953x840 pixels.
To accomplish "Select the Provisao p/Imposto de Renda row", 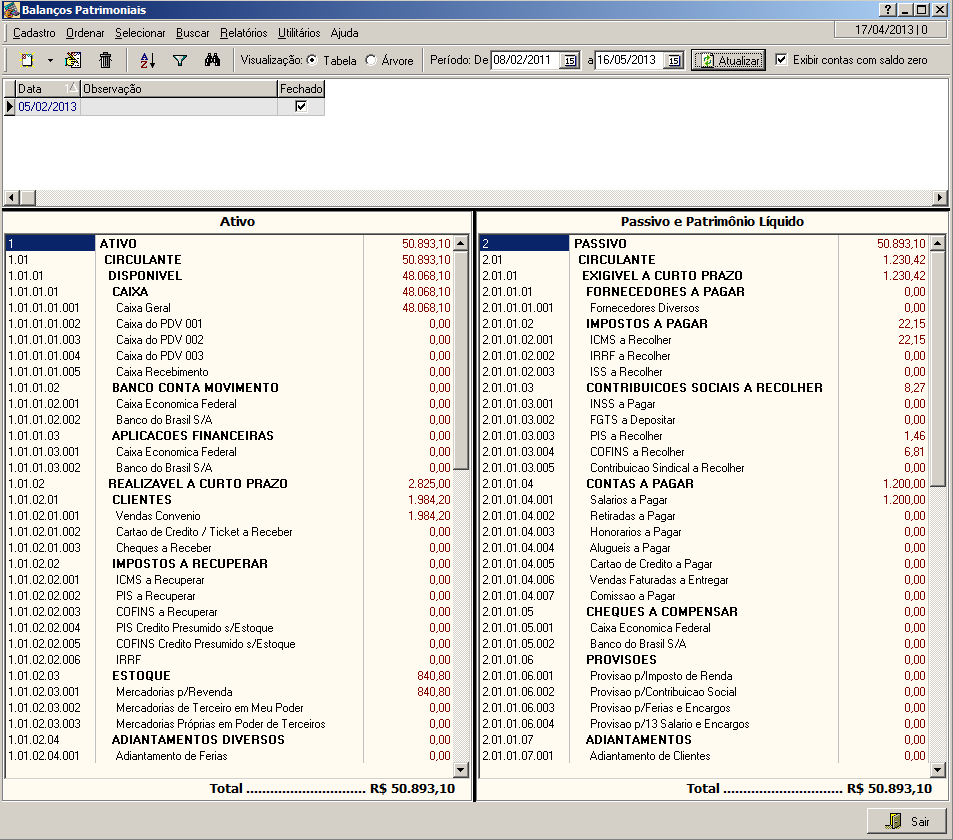I will tap(704, 676).
